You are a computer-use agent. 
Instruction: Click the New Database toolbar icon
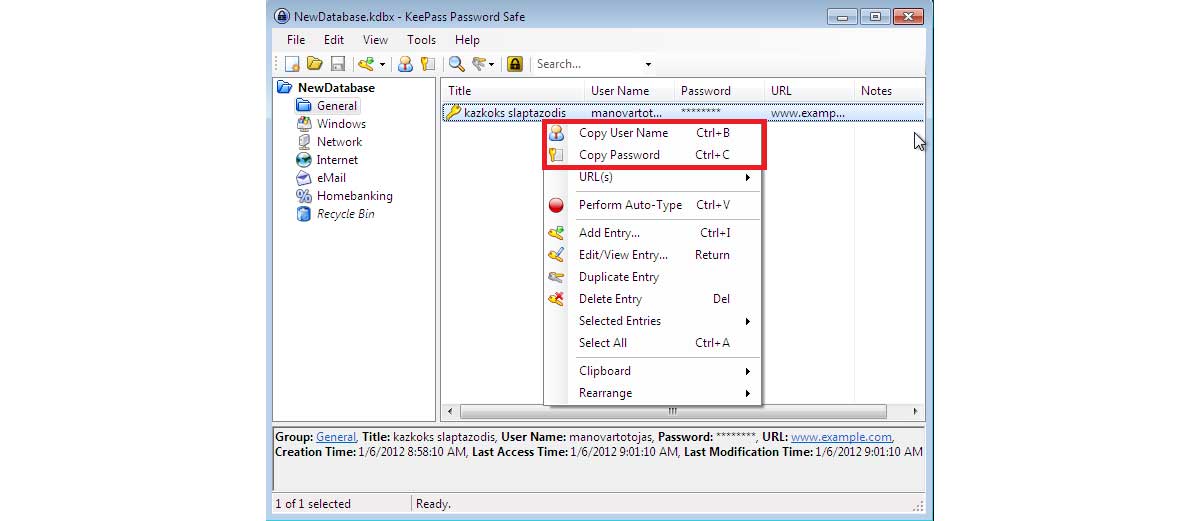pos(293,64)
